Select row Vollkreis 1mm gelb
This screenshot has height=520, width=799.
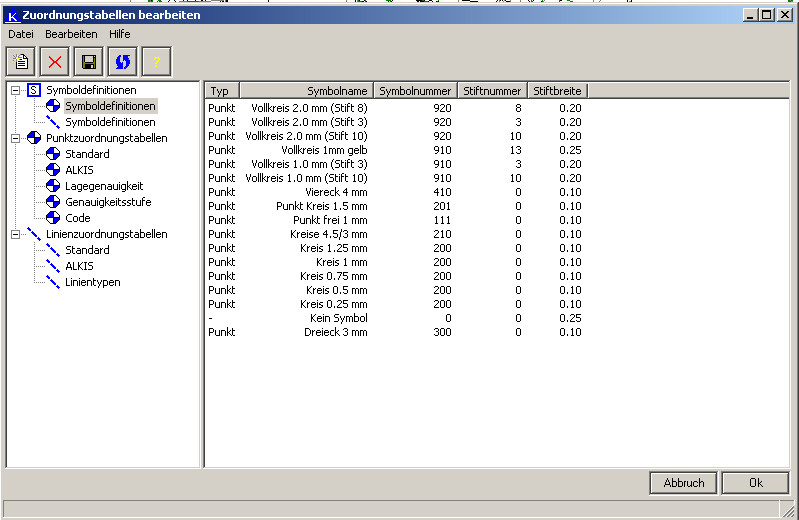395,150
